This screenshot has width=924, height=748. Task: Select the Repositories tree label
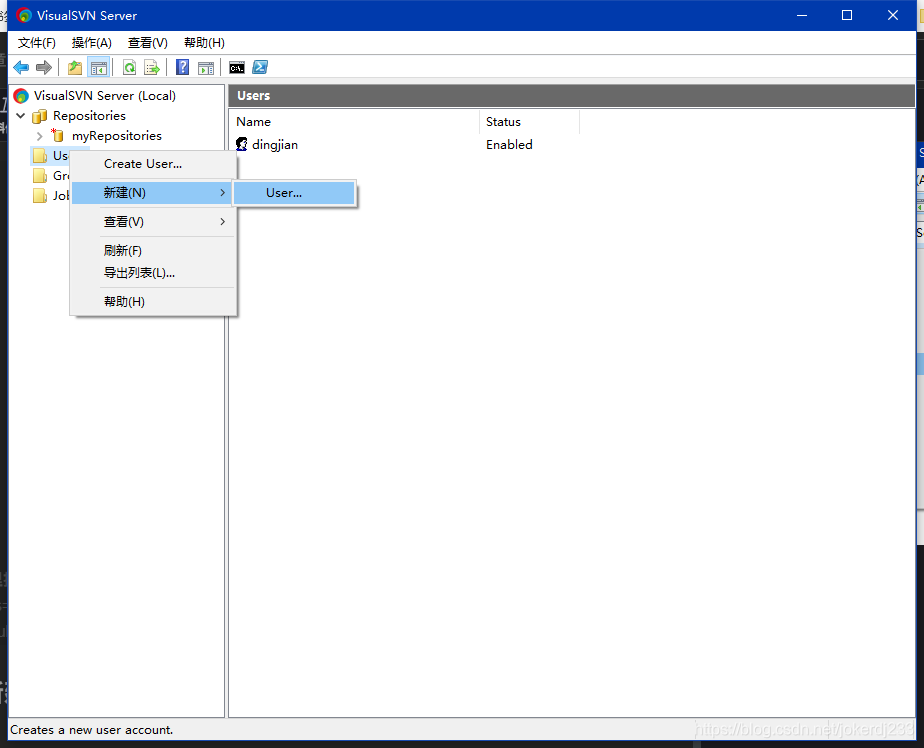[89, 116]
